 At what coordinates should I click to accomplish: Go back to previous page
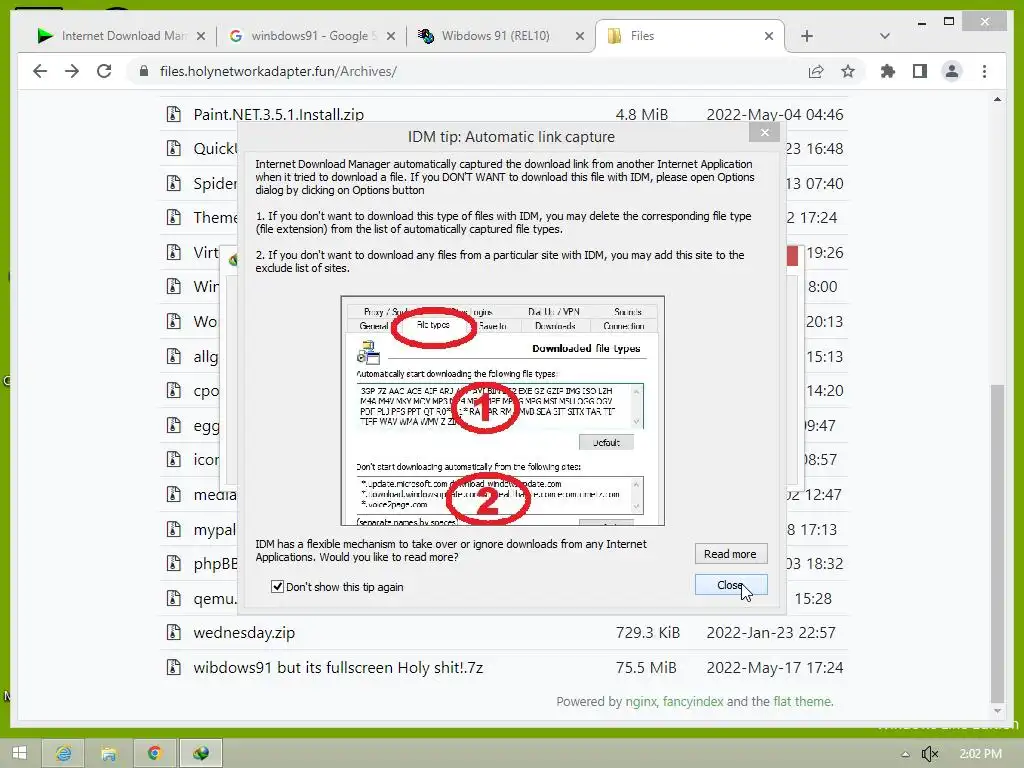[40, 71]
